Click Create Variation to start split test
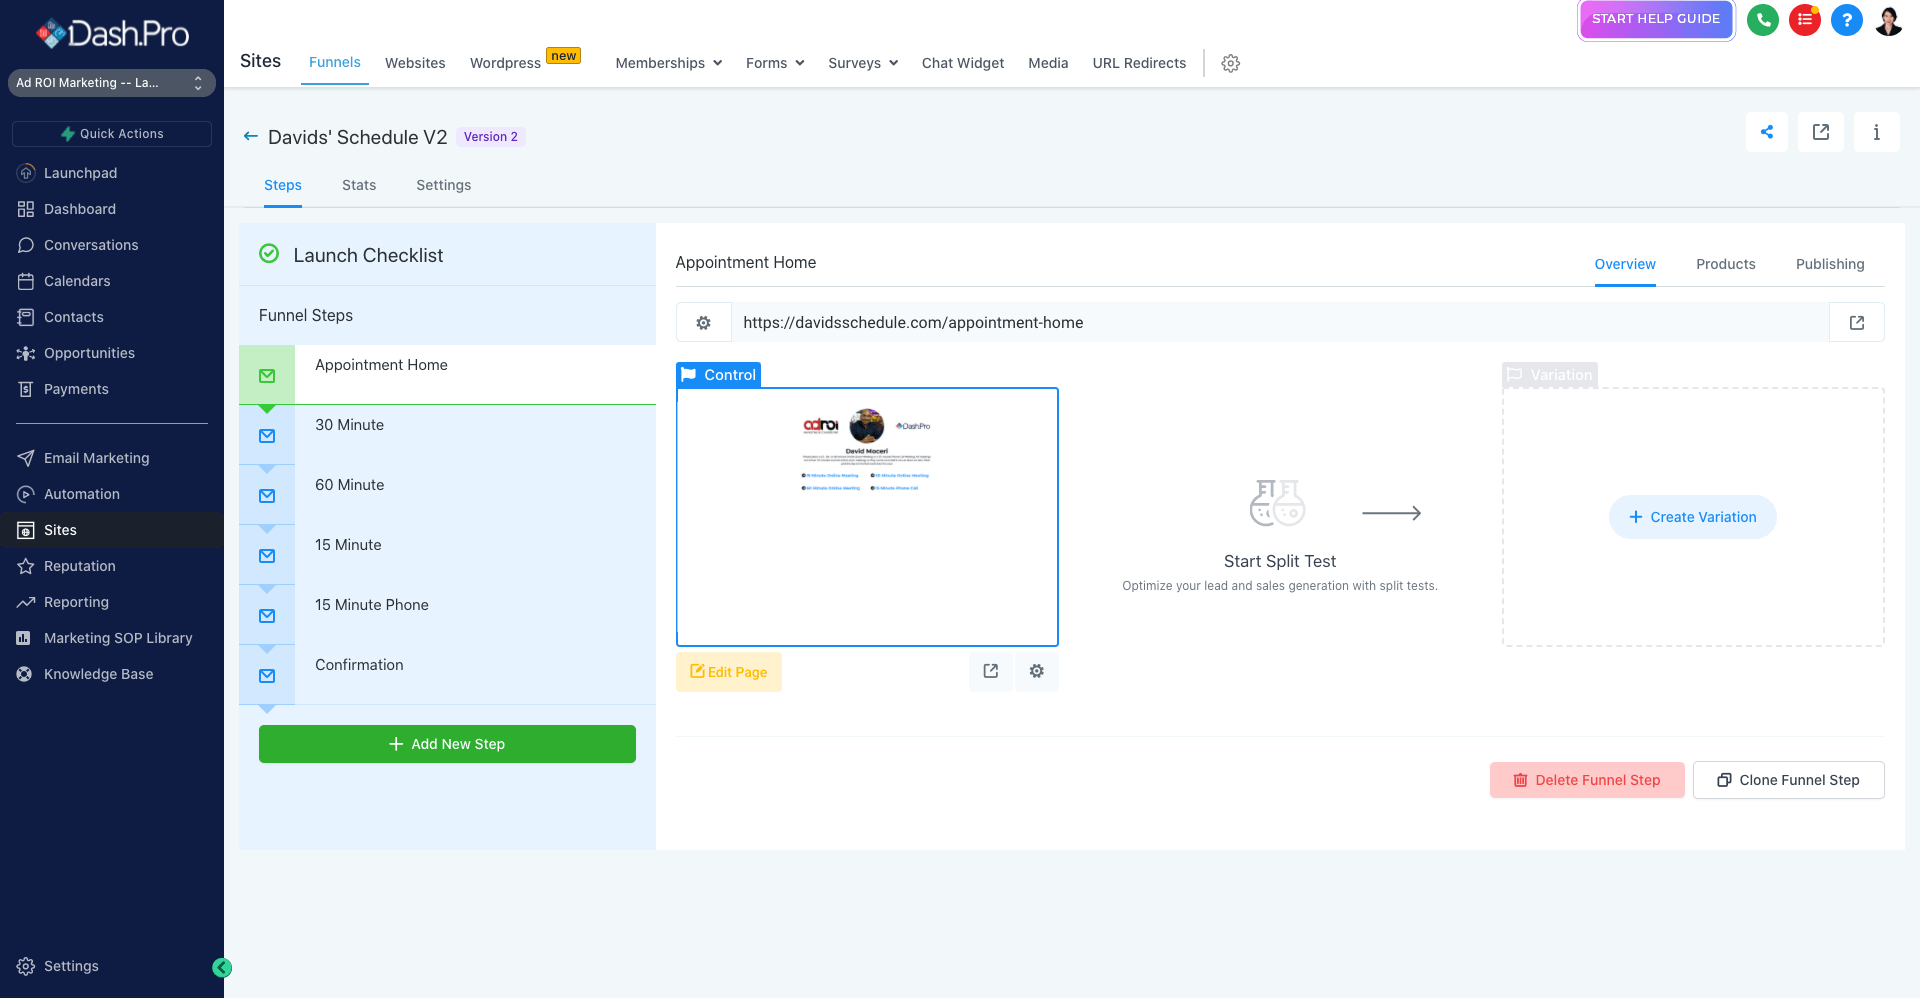This screenshot has height=998, width=1920. point(1692,517)
